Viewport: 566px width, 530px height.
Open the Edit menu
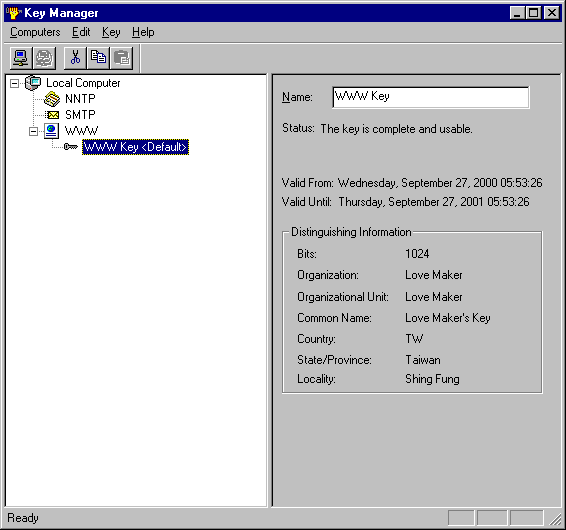point(81,32)
